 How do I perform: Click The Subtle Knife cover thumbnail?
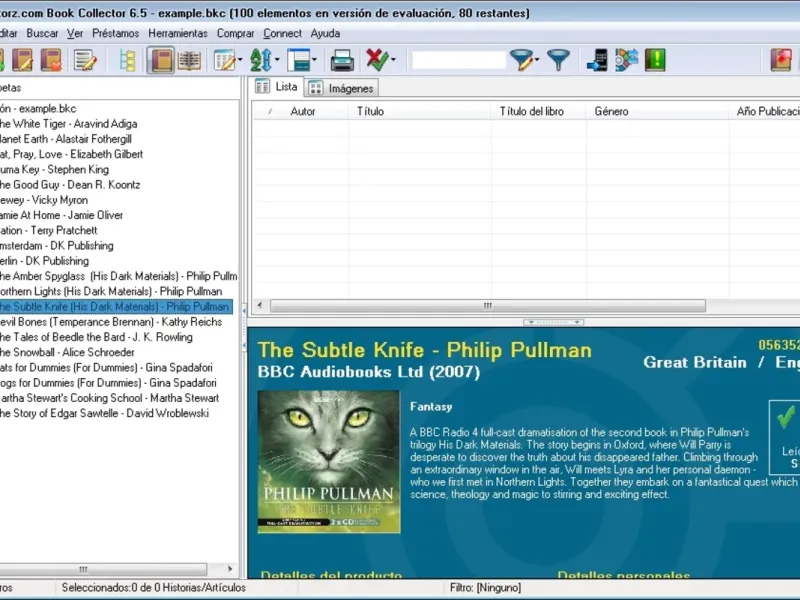click(329, 462)
